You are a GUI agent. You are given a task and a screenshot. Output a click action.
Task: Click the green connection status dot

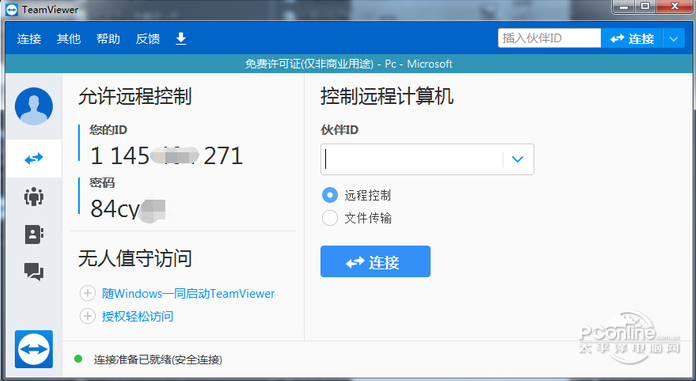click(78, 359)
